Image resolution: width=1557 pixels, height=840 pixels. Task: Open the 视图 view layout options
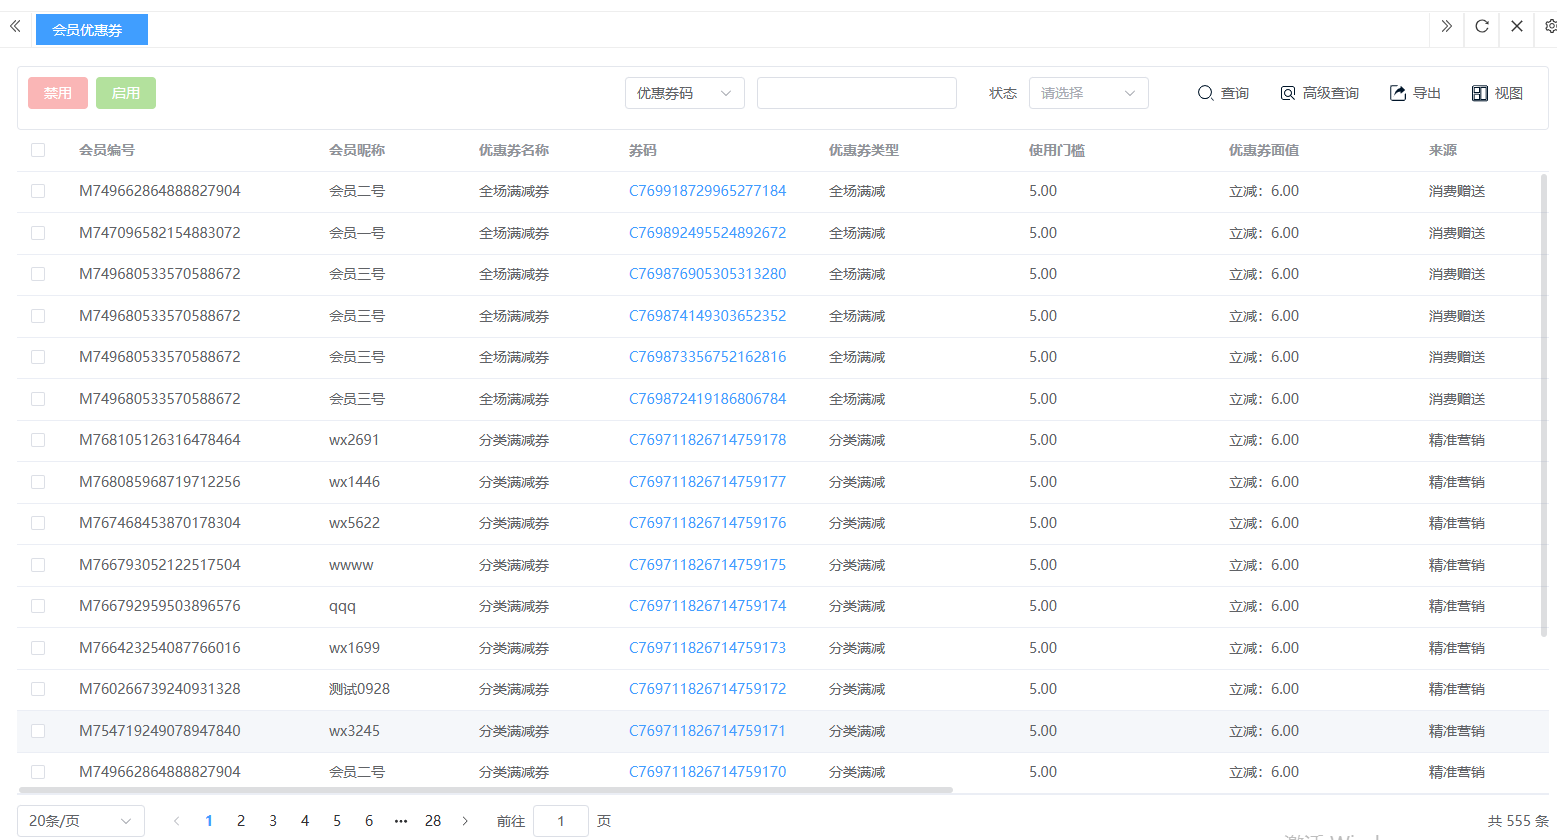click(1497, 93)
